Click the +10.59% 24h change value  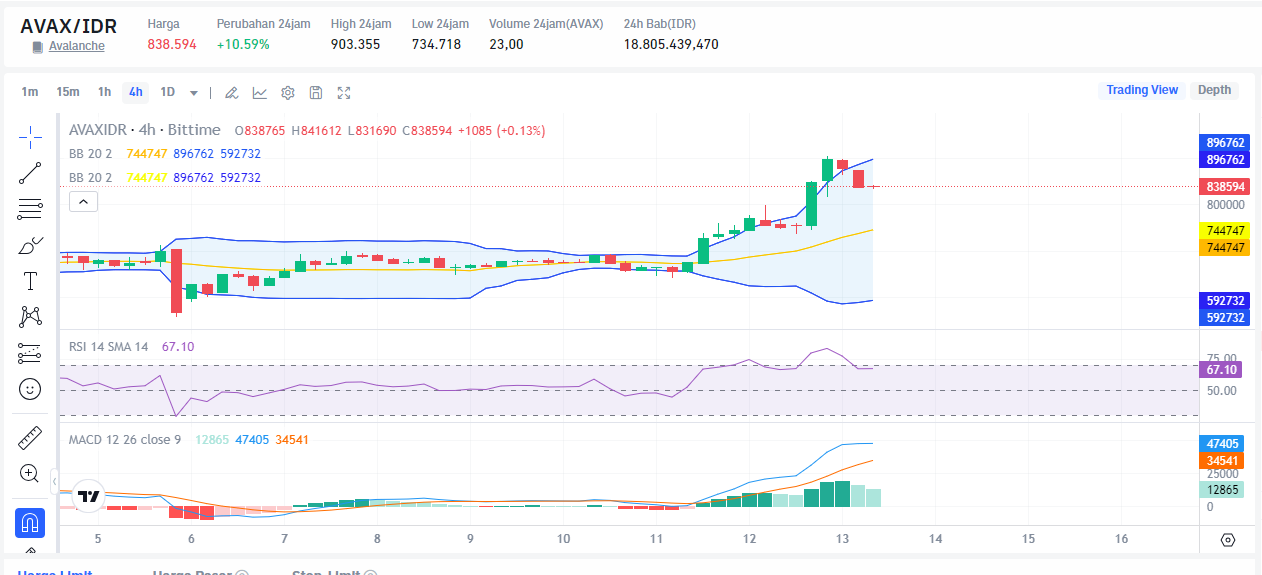[243, 44]
